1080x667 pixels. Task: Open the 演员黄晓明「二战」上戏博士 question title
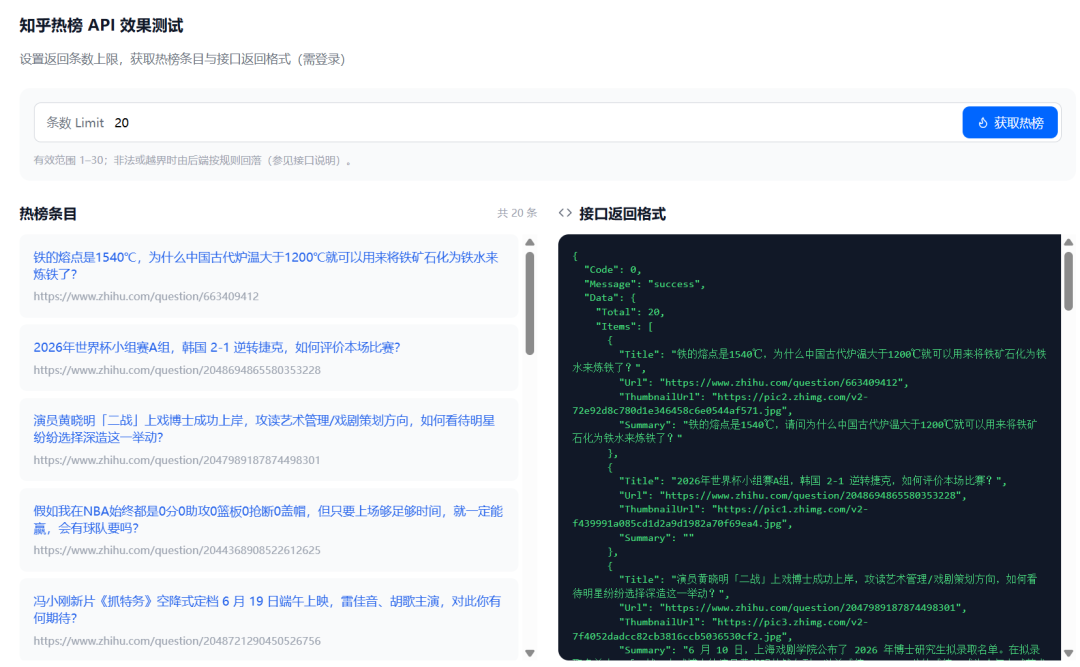(264, 429)
